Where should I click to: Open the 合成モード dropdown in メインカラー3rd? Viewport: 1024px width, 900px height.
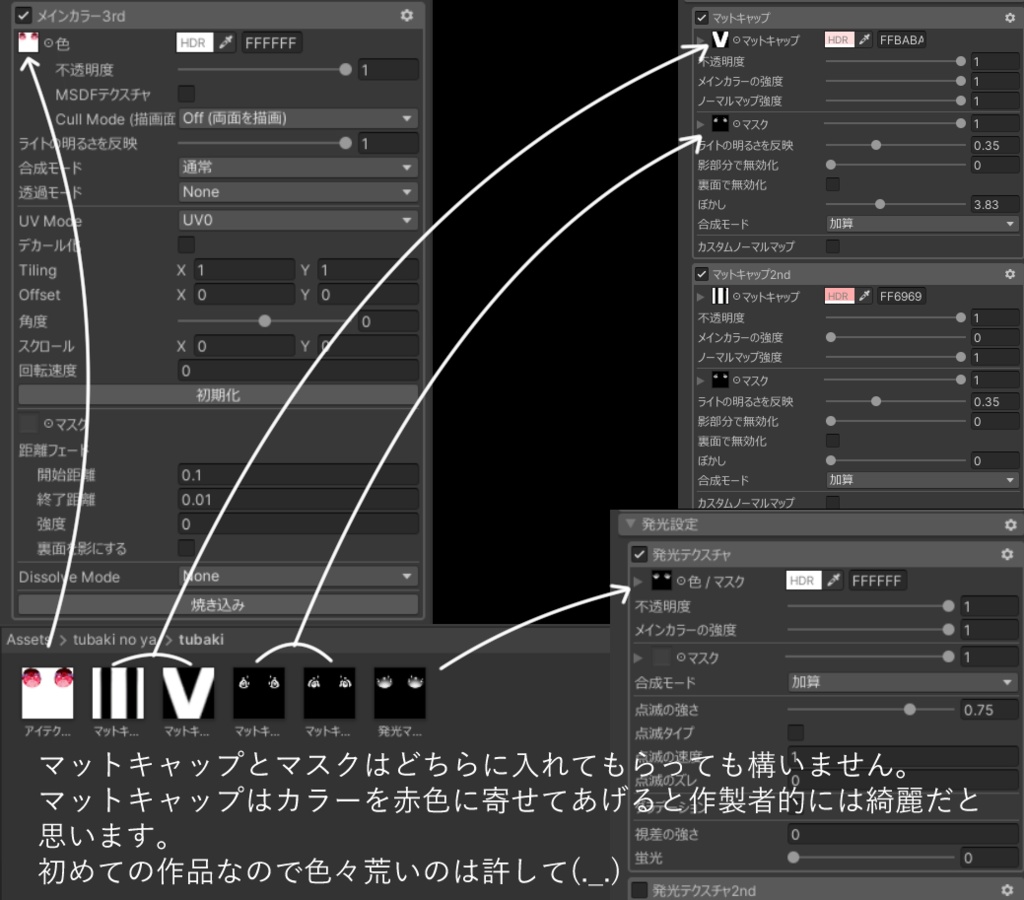298,167
